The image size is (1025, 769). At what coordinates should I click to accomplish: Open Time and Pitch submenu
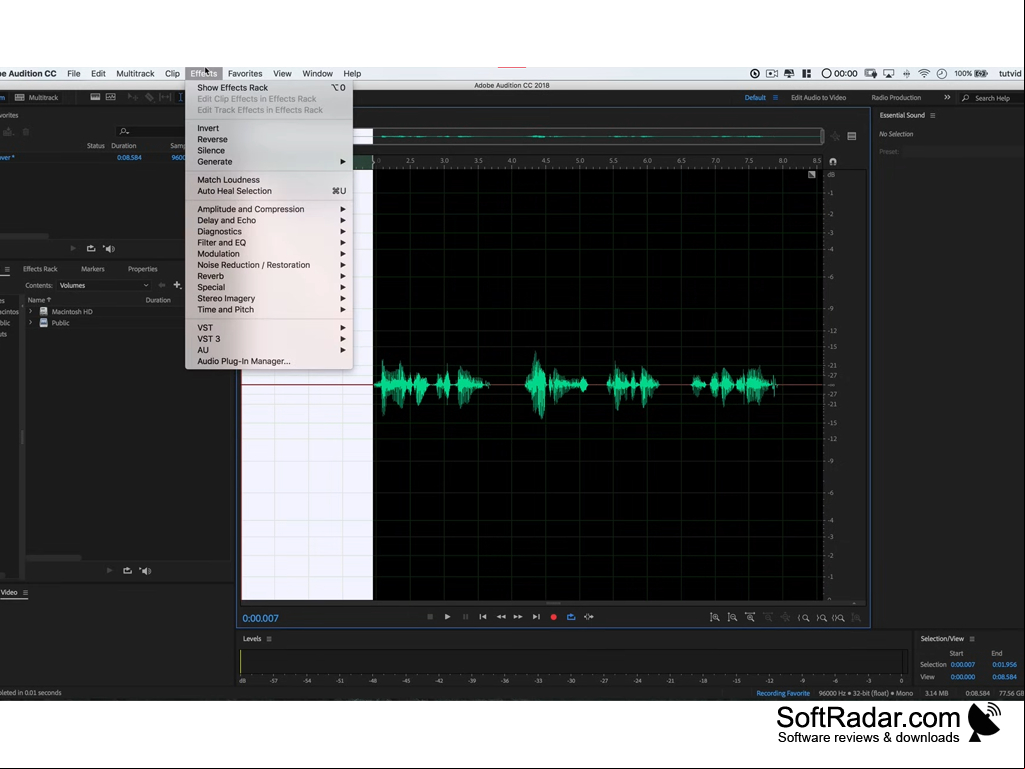[269, 309]
